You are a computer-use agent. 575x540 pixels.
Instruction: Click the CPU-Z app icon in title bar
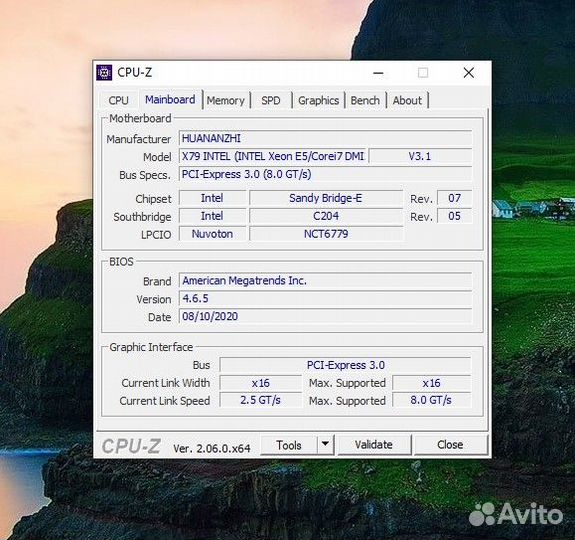click(104, 73)
